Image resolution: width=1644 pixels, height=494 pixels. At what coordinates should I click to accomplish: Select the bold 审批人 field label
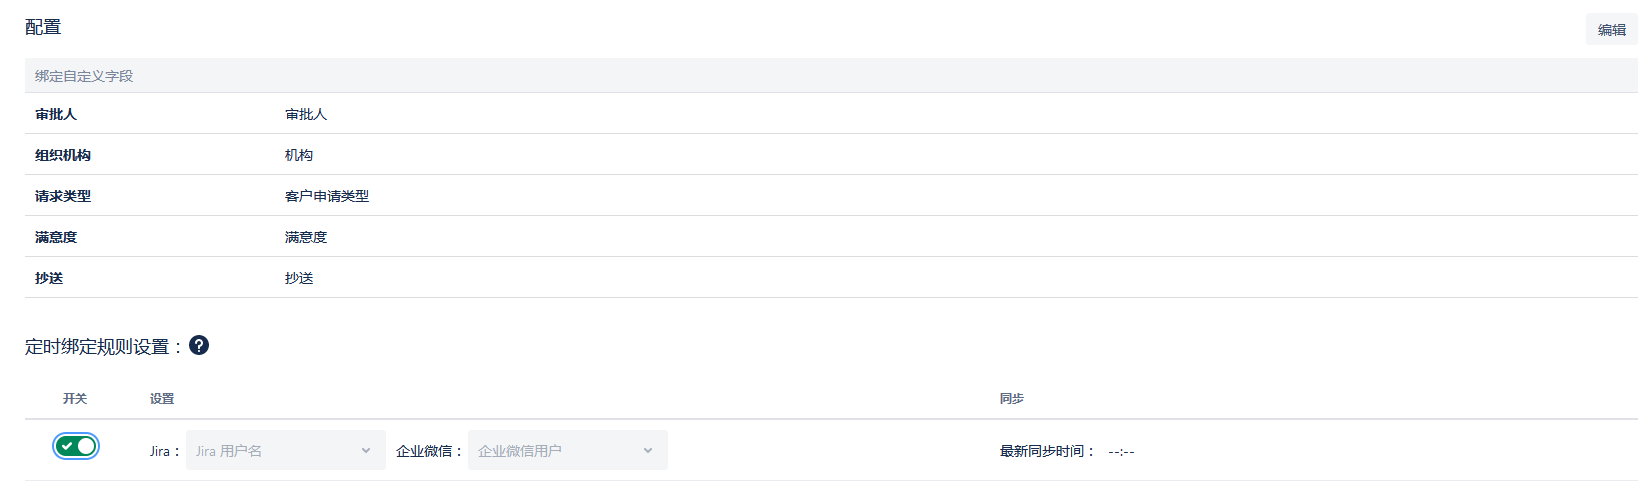pos(56,115)
